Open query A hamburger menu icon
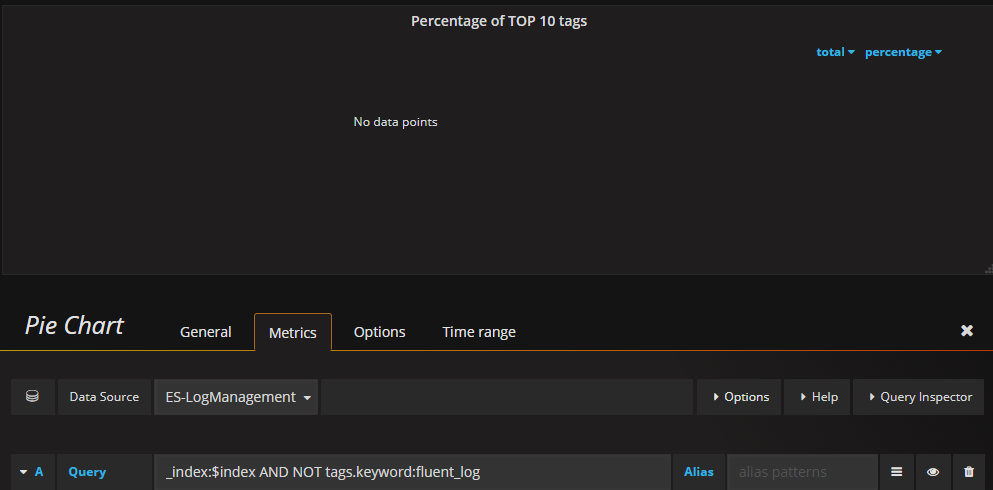 point(896,472)
